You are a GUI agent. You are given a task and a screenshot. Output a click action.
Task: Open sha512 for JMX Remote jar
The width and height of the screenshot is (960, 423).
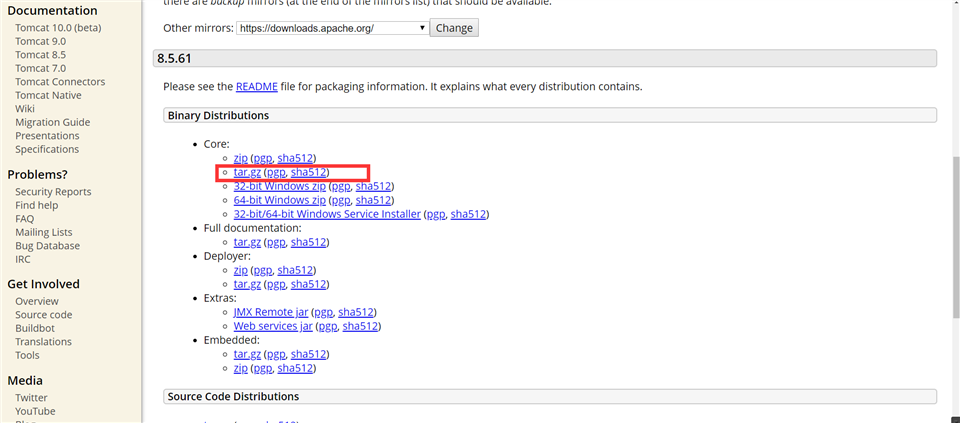(356, 312)
